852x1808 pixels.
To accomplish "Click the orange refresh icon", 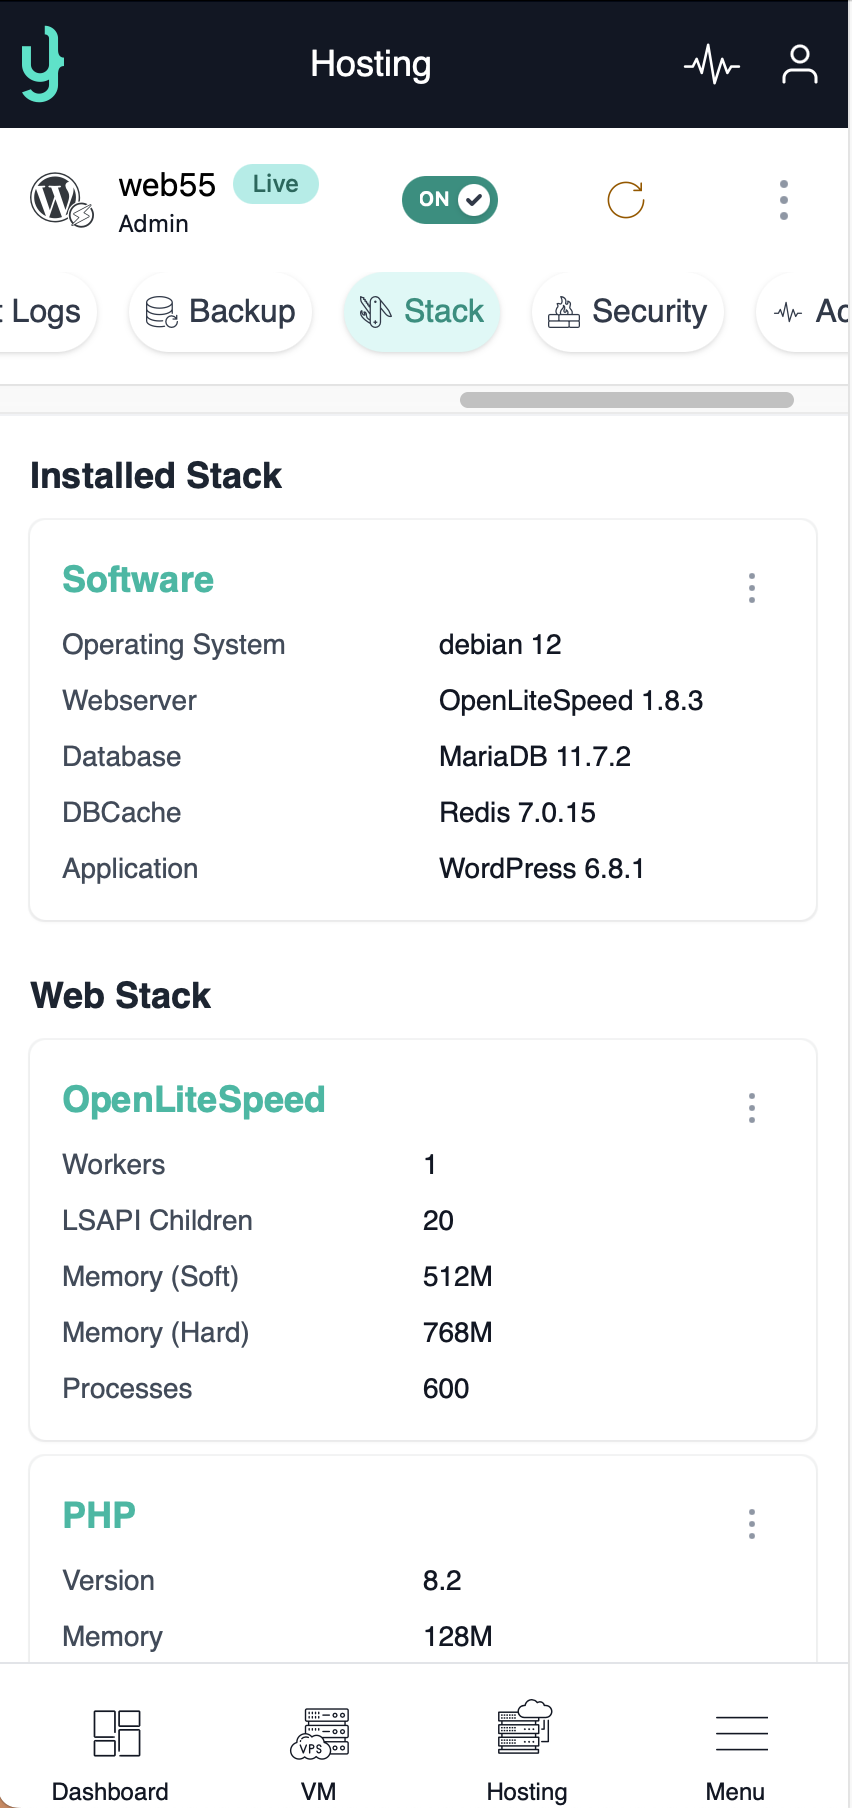I will tap(626, 200).
